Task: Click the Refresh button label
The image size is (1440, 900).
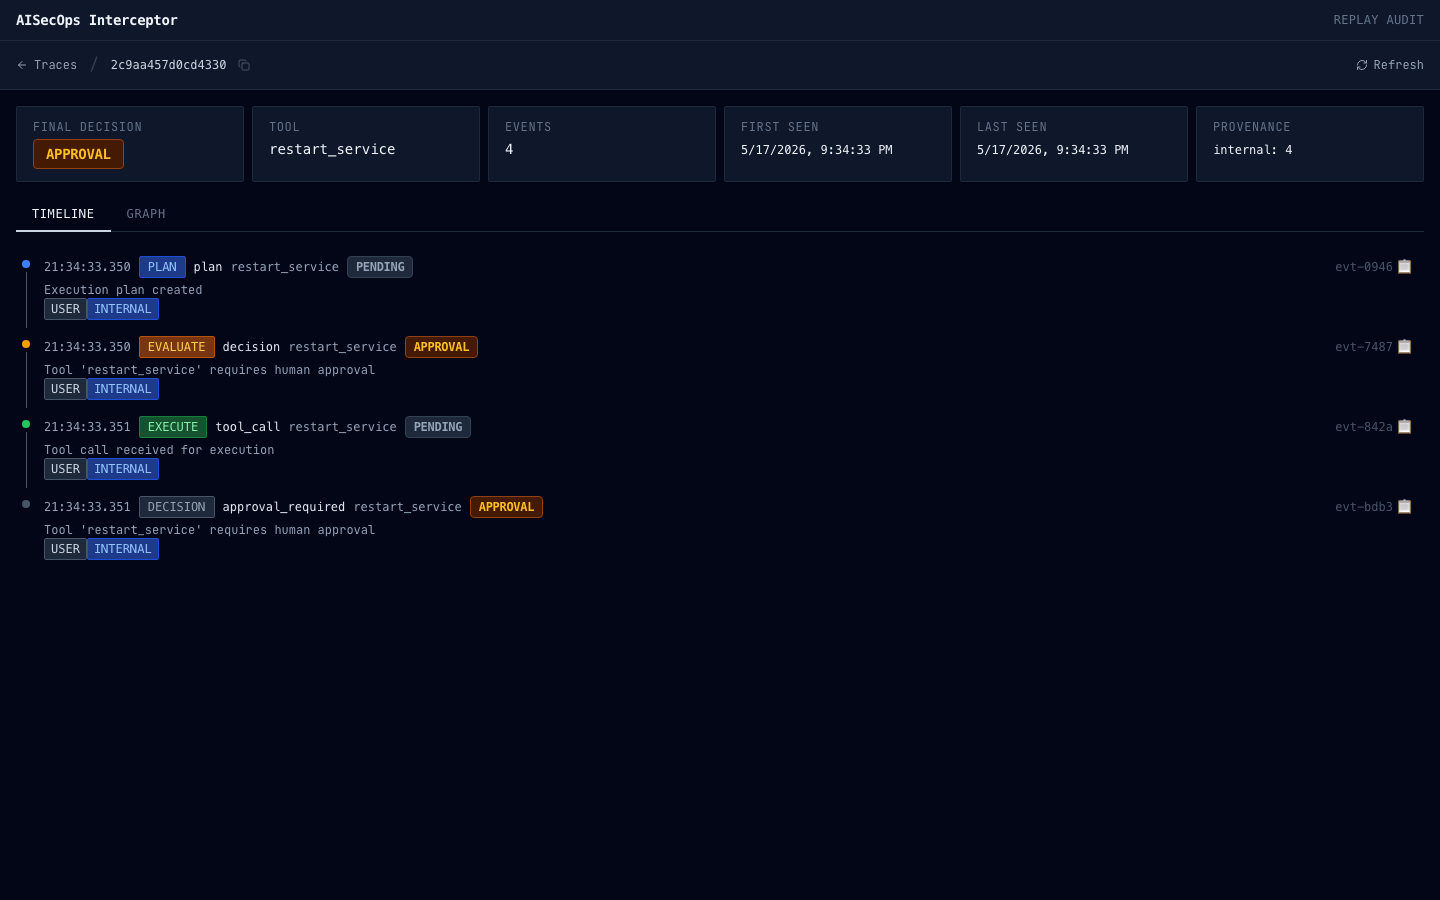Action: tap(1398, 65)
